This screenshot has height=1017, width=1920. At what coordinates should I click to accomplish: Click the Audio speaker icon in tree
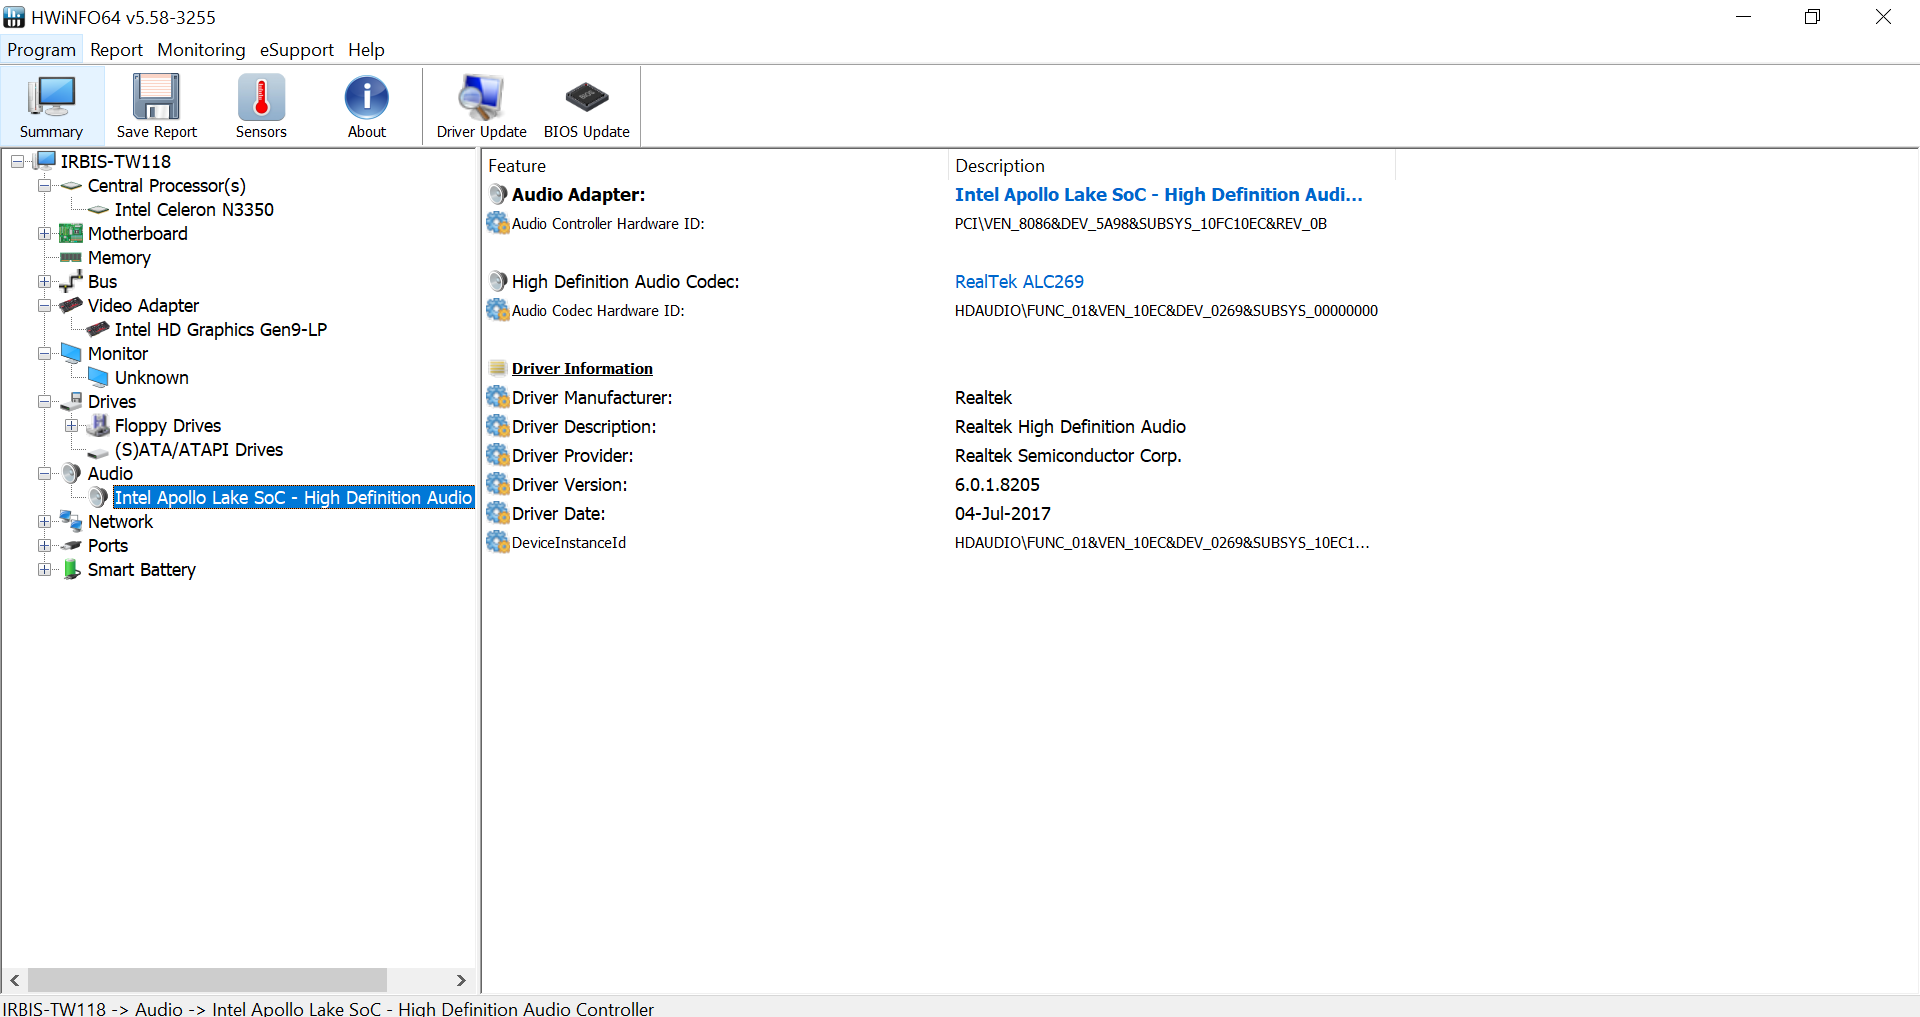pos(71,473)
